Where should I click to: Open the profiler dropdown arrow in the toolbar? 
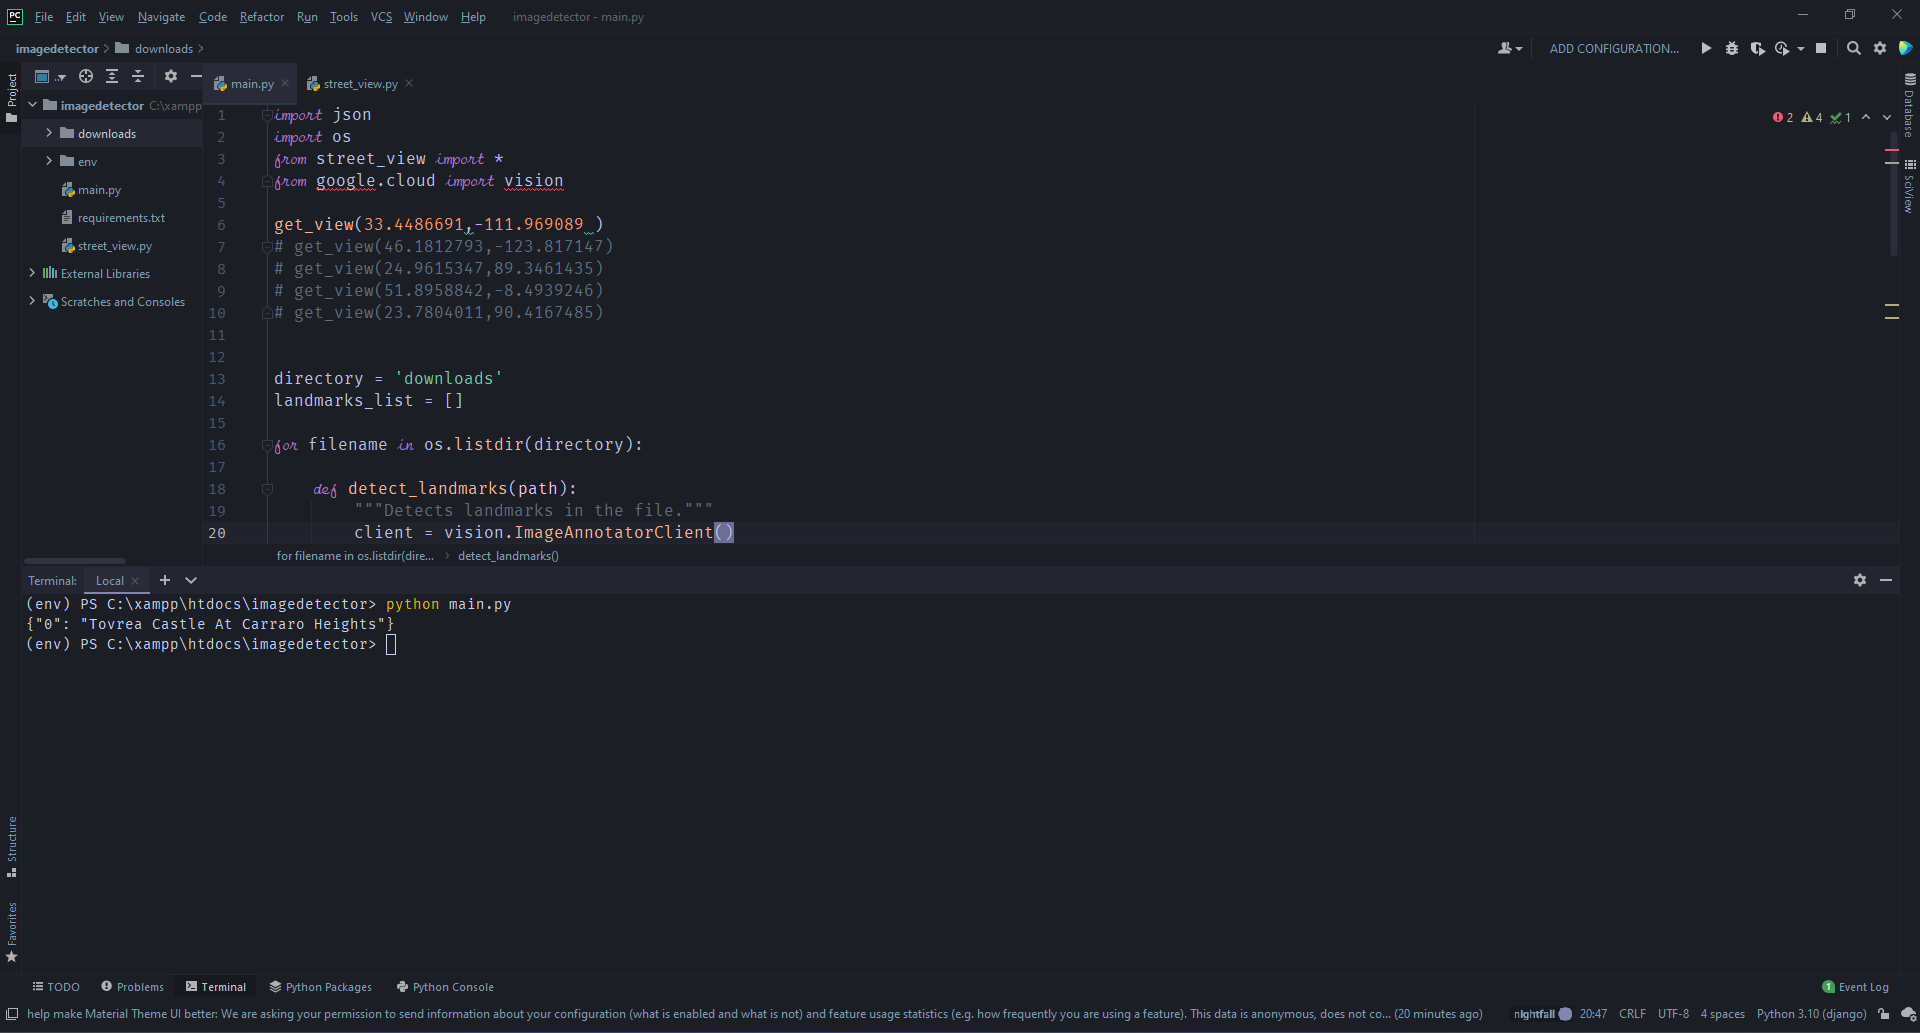point(1800,48)
